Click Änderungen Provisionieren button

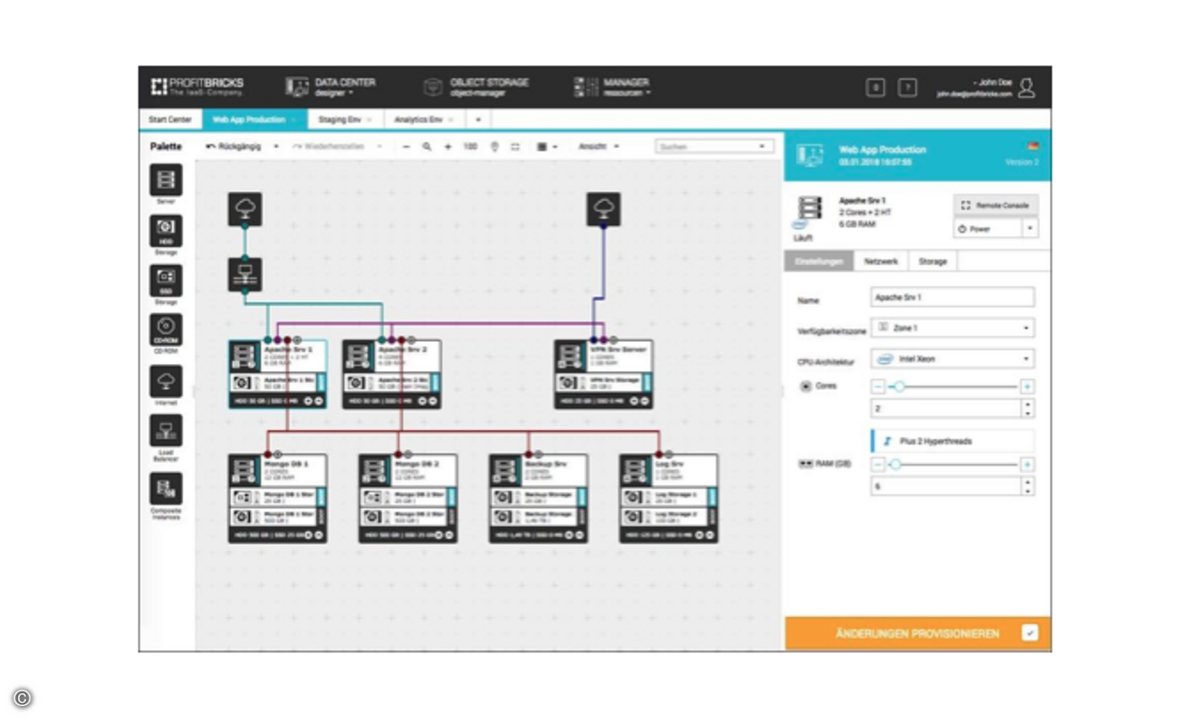pos(917,633)
